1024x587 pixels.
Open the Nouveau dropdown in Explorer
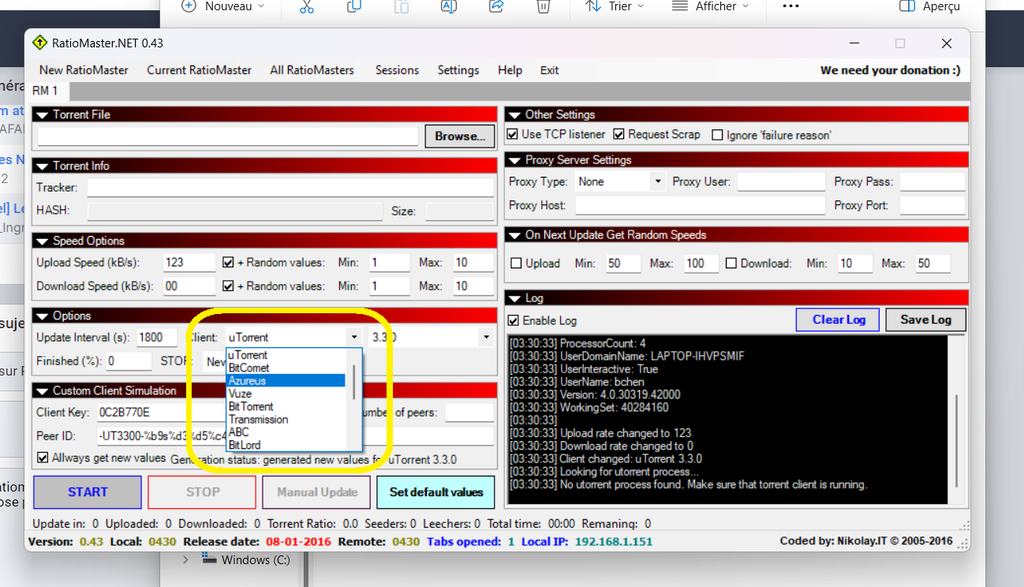[223, 7]
